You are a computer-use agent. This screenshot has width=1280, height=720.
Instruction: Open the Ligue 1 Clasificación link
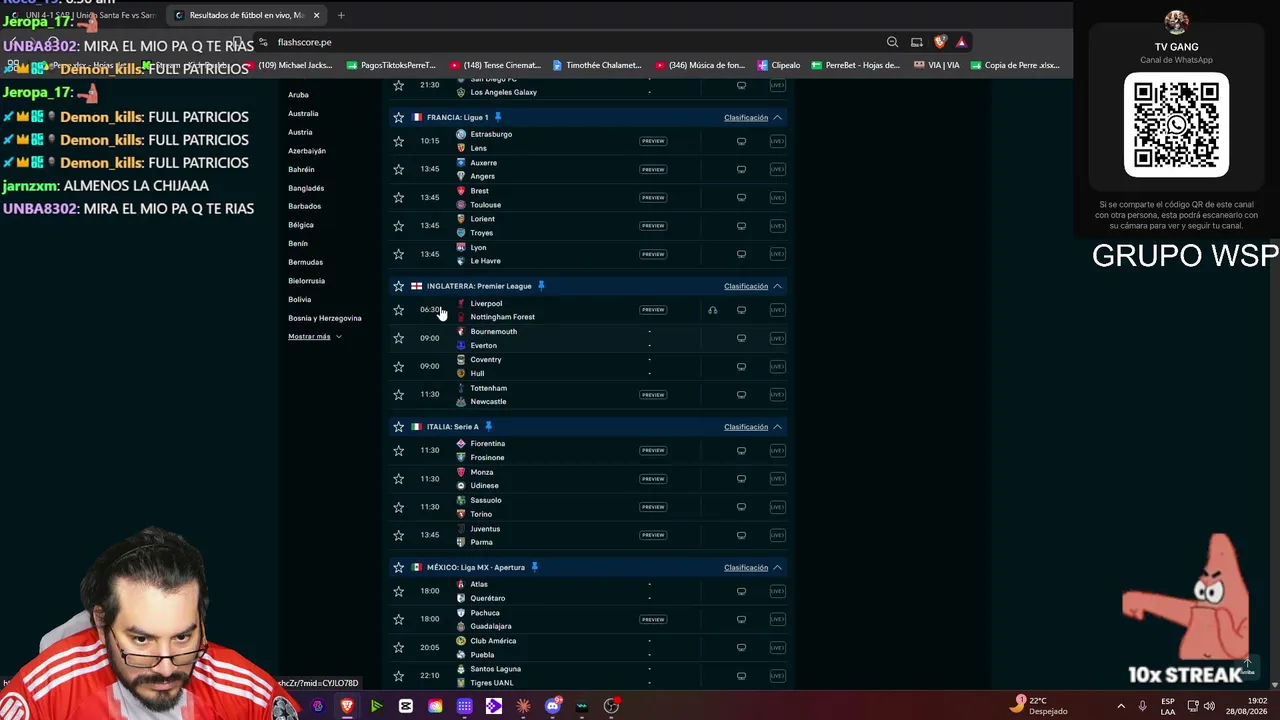[x=746, y=117]
